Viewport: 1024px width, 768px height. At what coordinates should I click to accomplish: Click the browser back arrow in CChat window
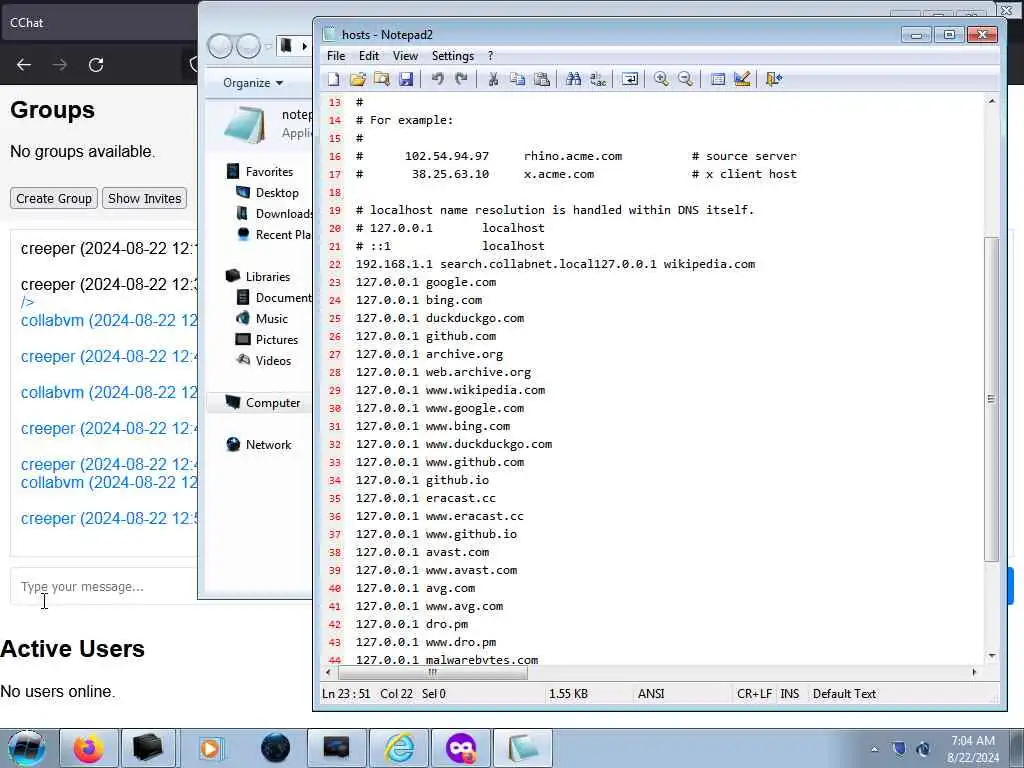[x=24, y=65]
